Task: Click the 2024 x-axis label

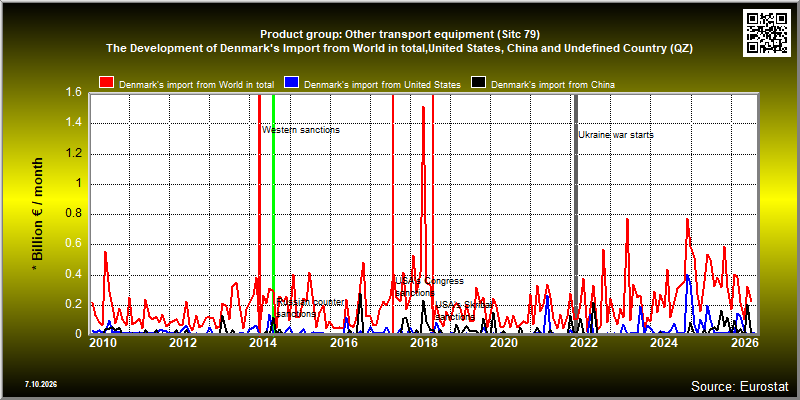Action: click(x=663, y=343)
